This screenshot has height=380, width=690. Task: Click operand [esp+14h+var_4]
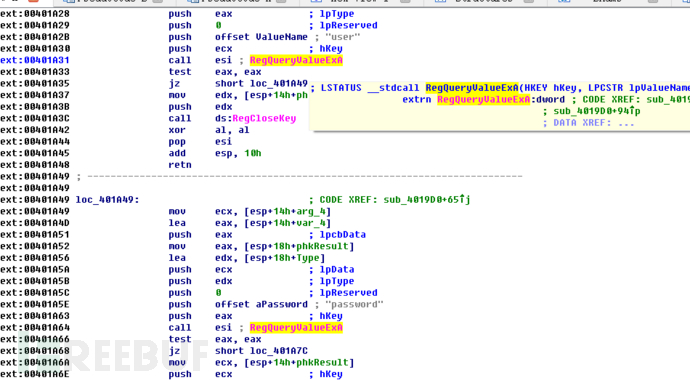(x=287, y=223)
